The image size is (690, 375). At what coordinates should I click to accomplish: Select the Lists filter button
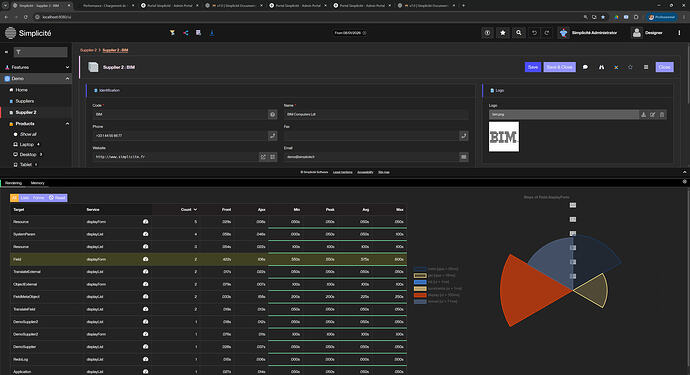[25, 198]
